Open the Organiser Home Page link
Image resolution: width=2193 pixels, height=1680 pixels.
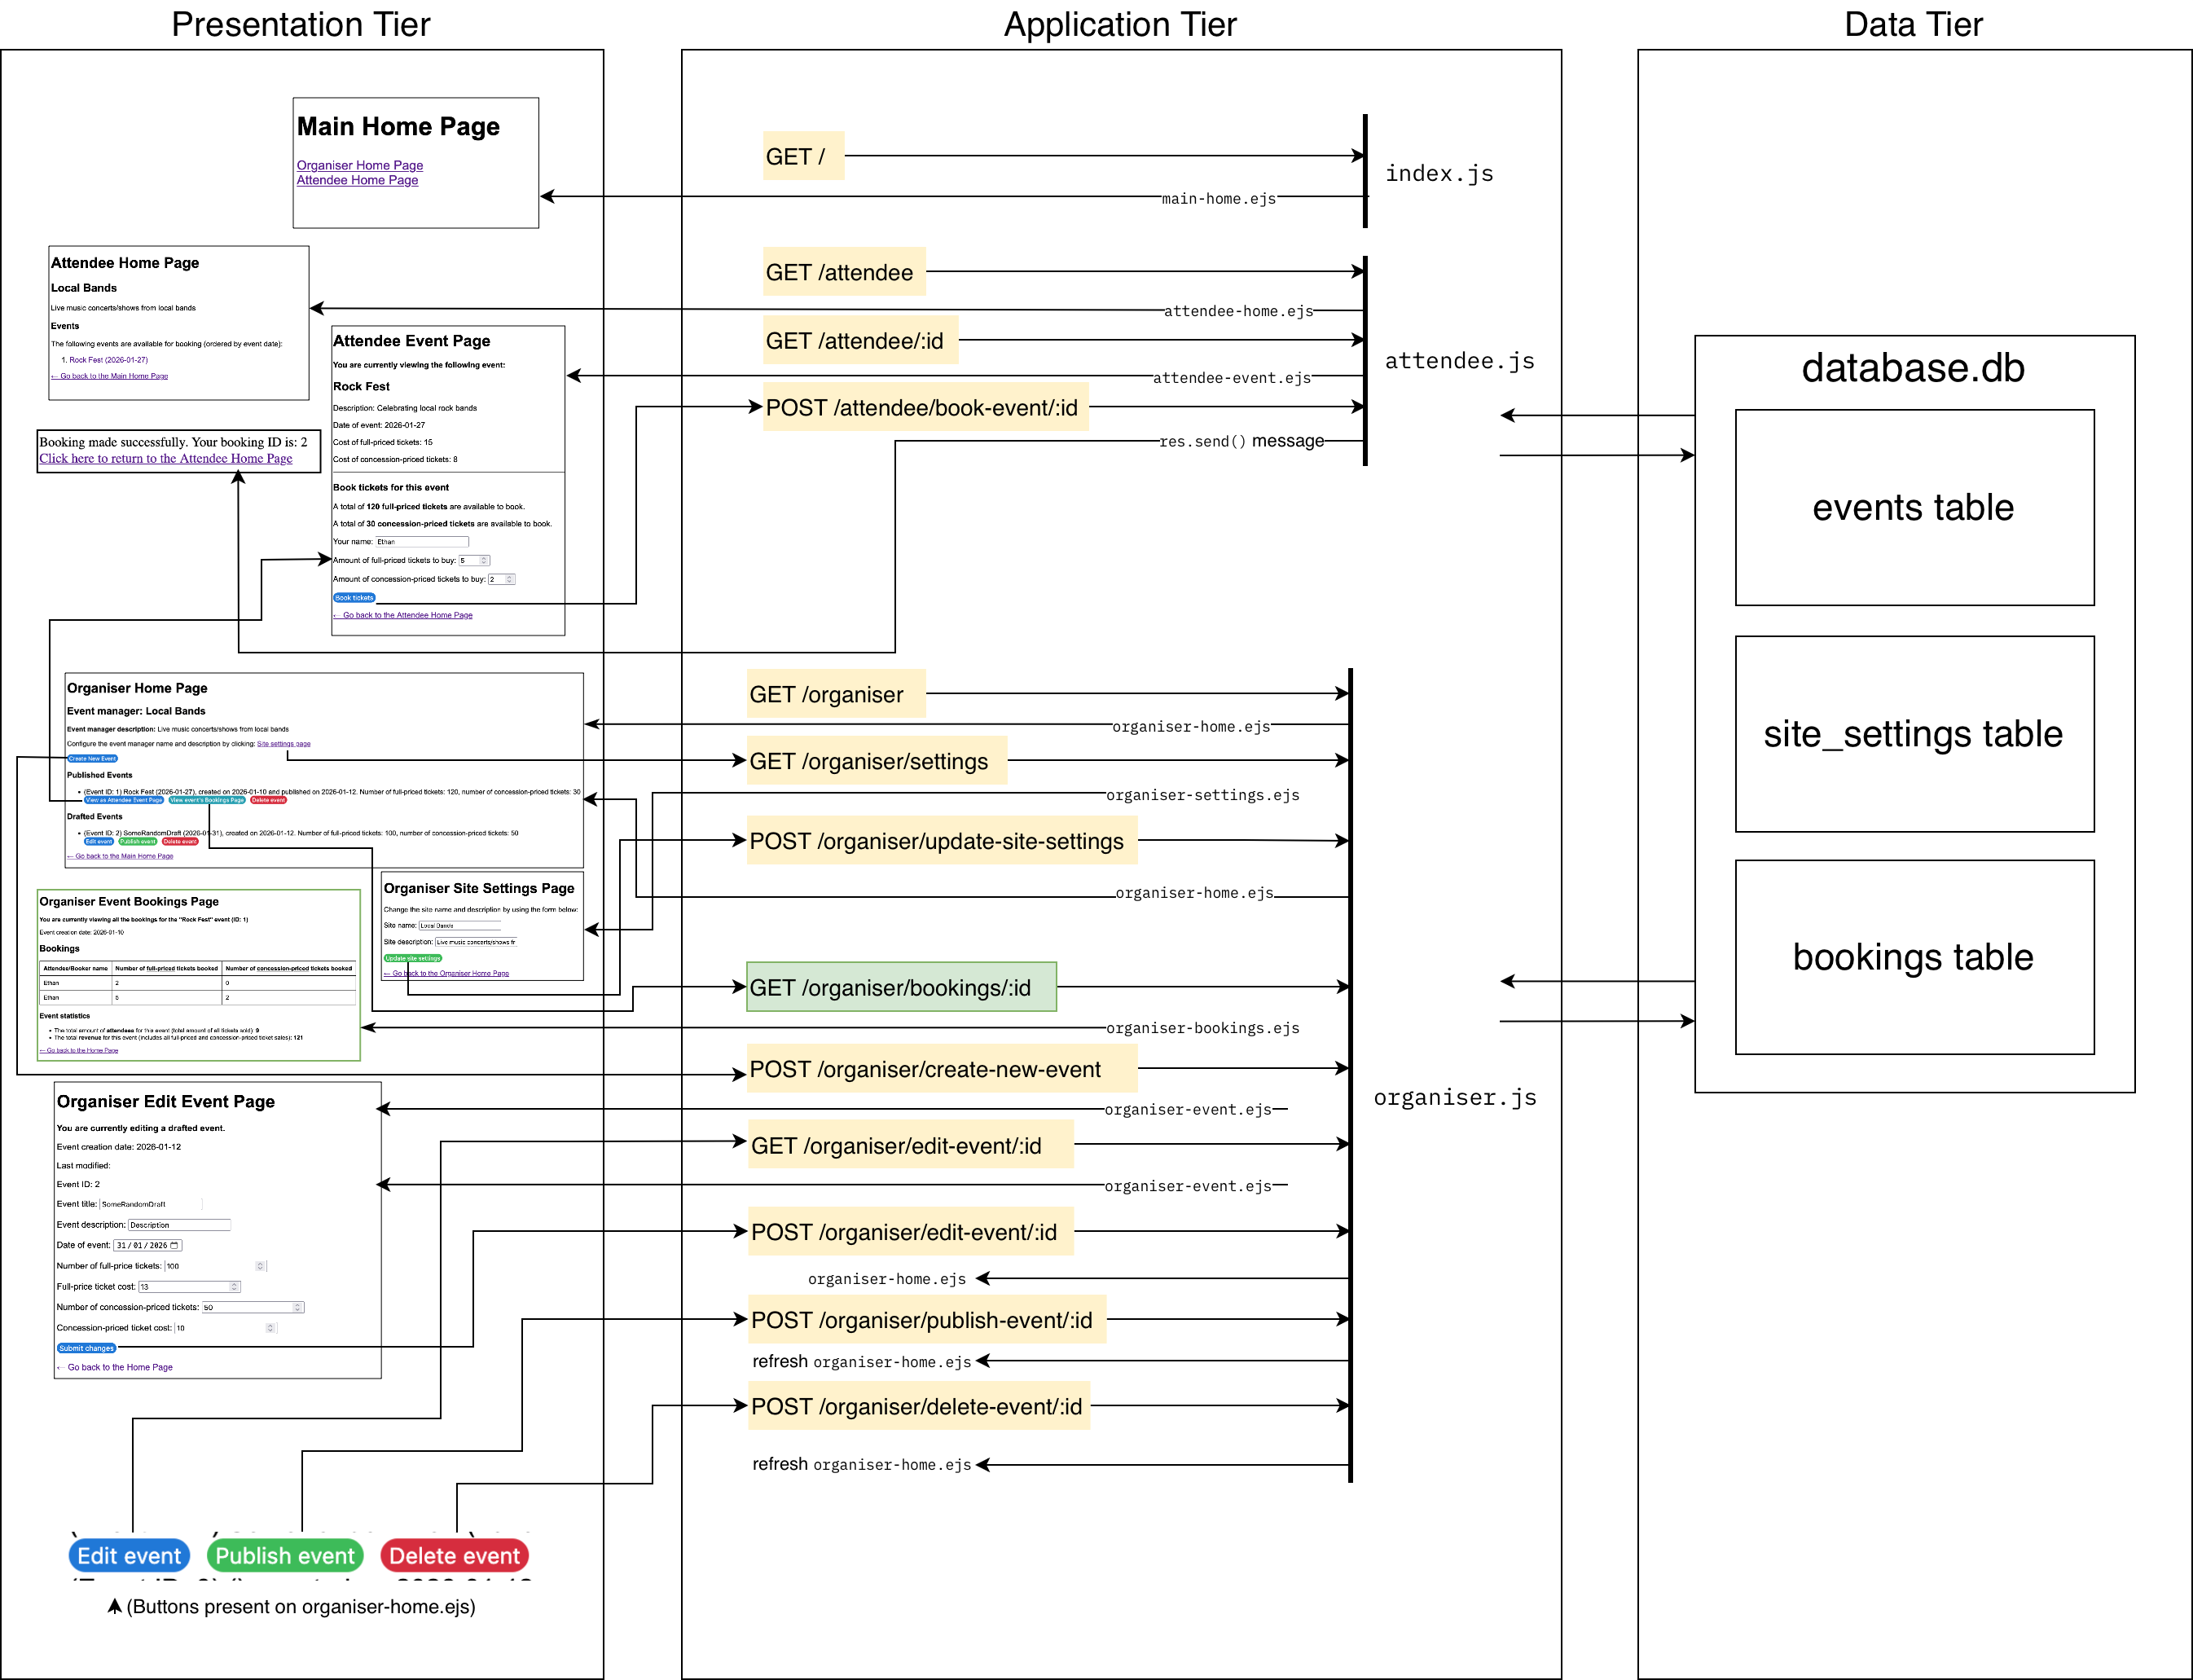coord(359,165)
